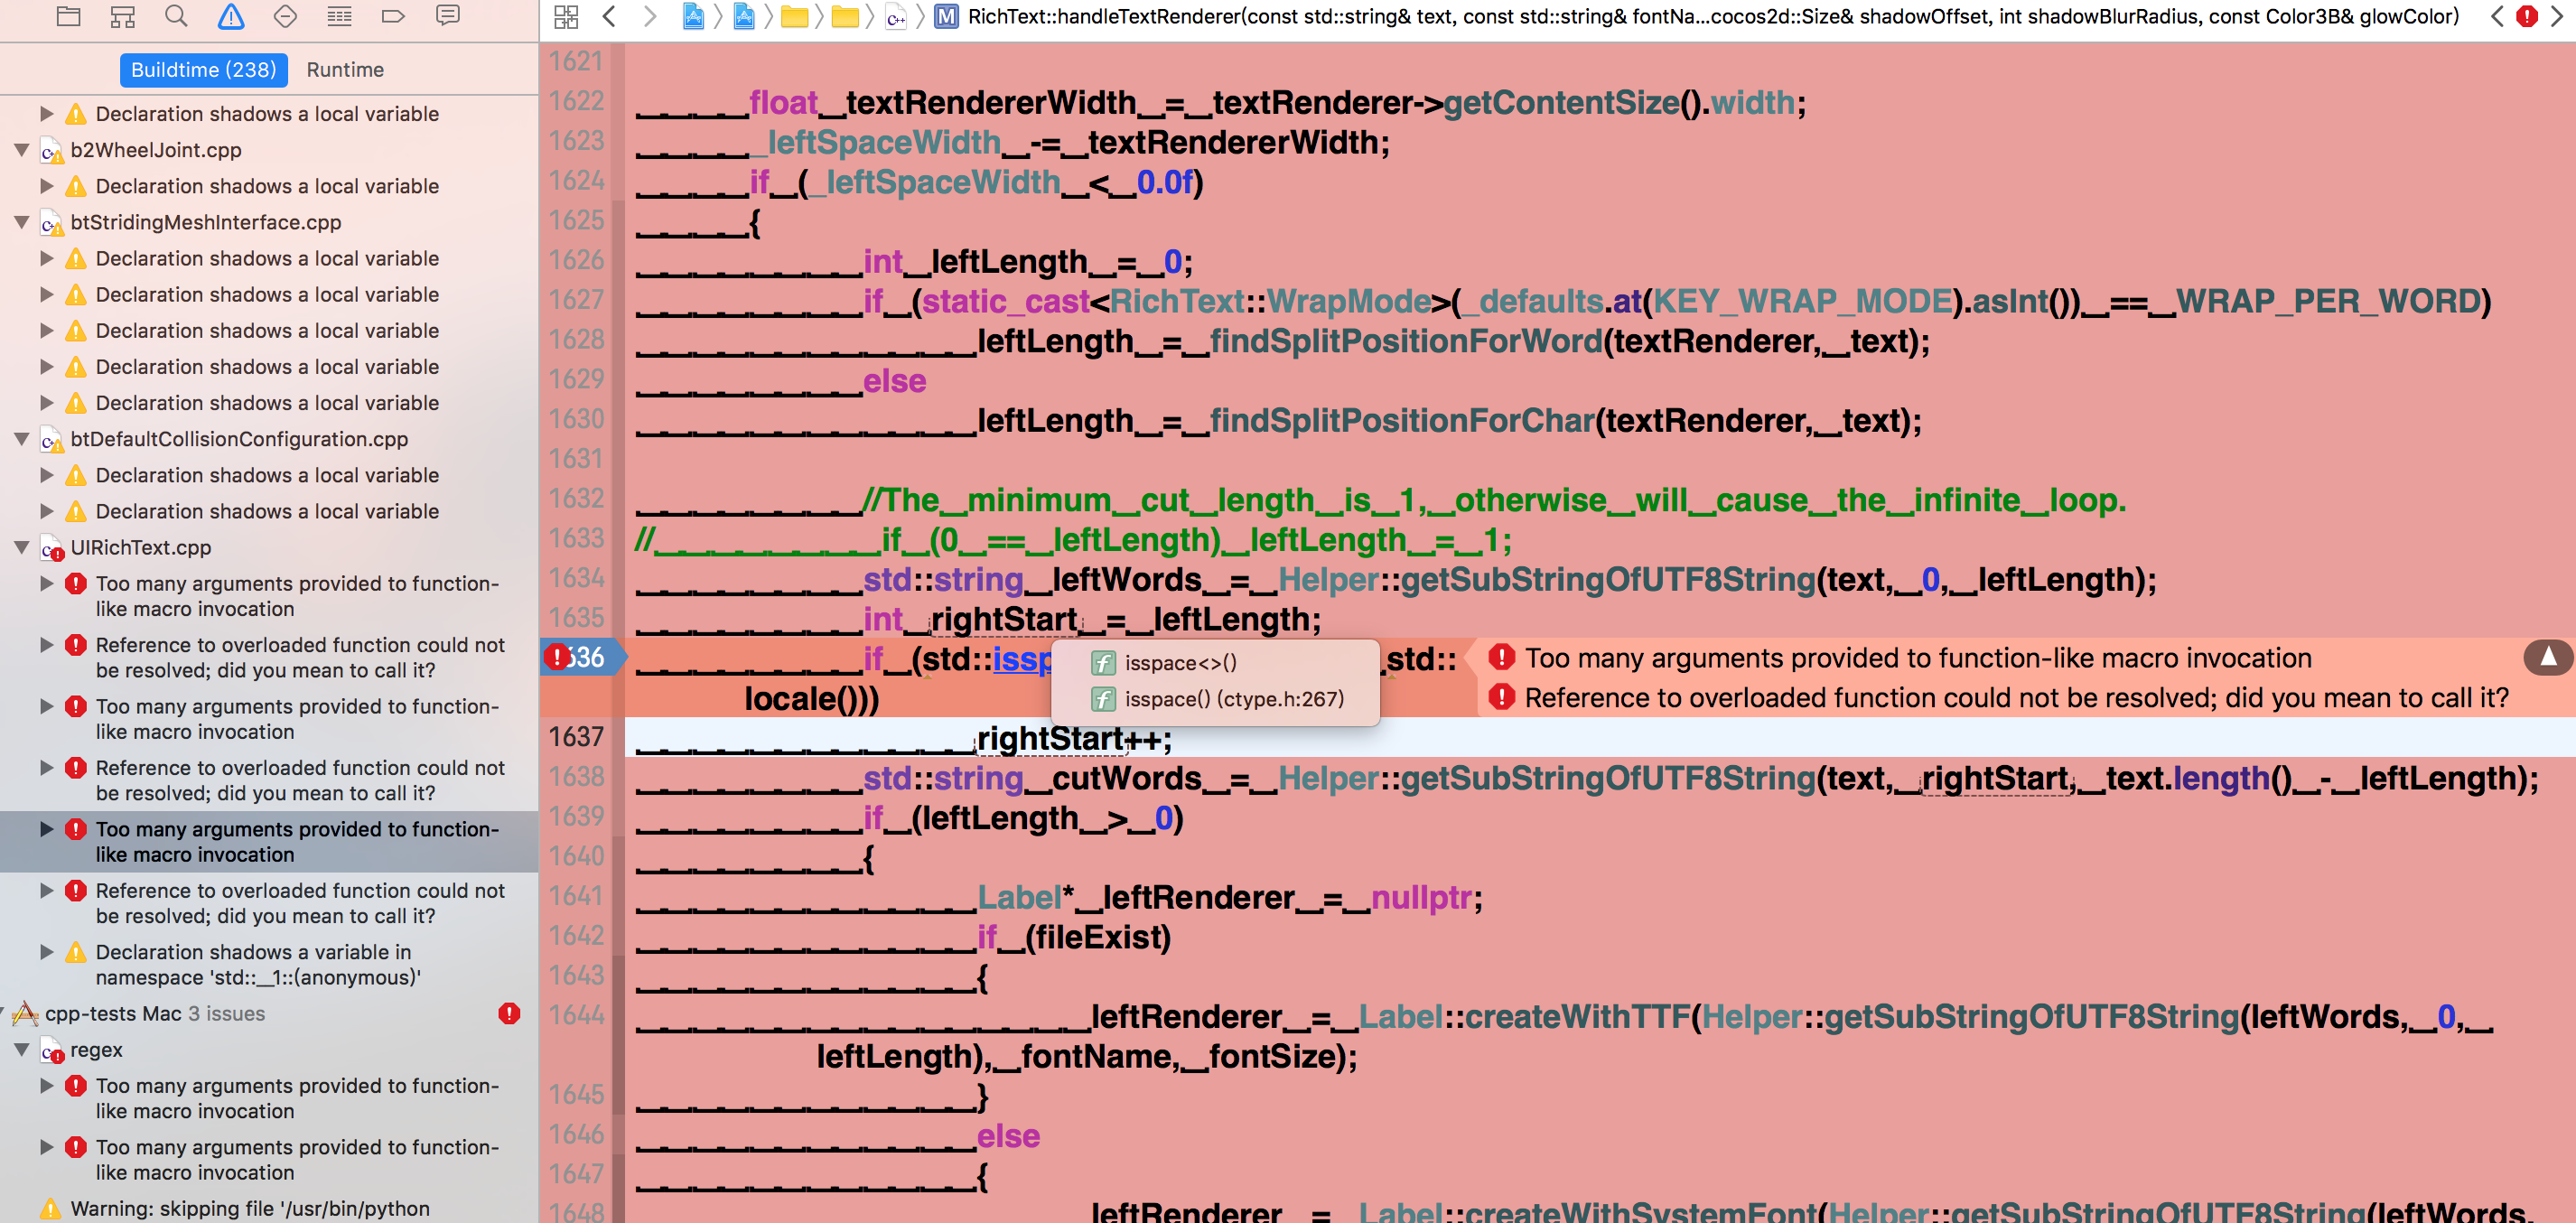Select the Buildtime (238) tab
This screenshot has height=1223, width=2576.
point(203,70)
